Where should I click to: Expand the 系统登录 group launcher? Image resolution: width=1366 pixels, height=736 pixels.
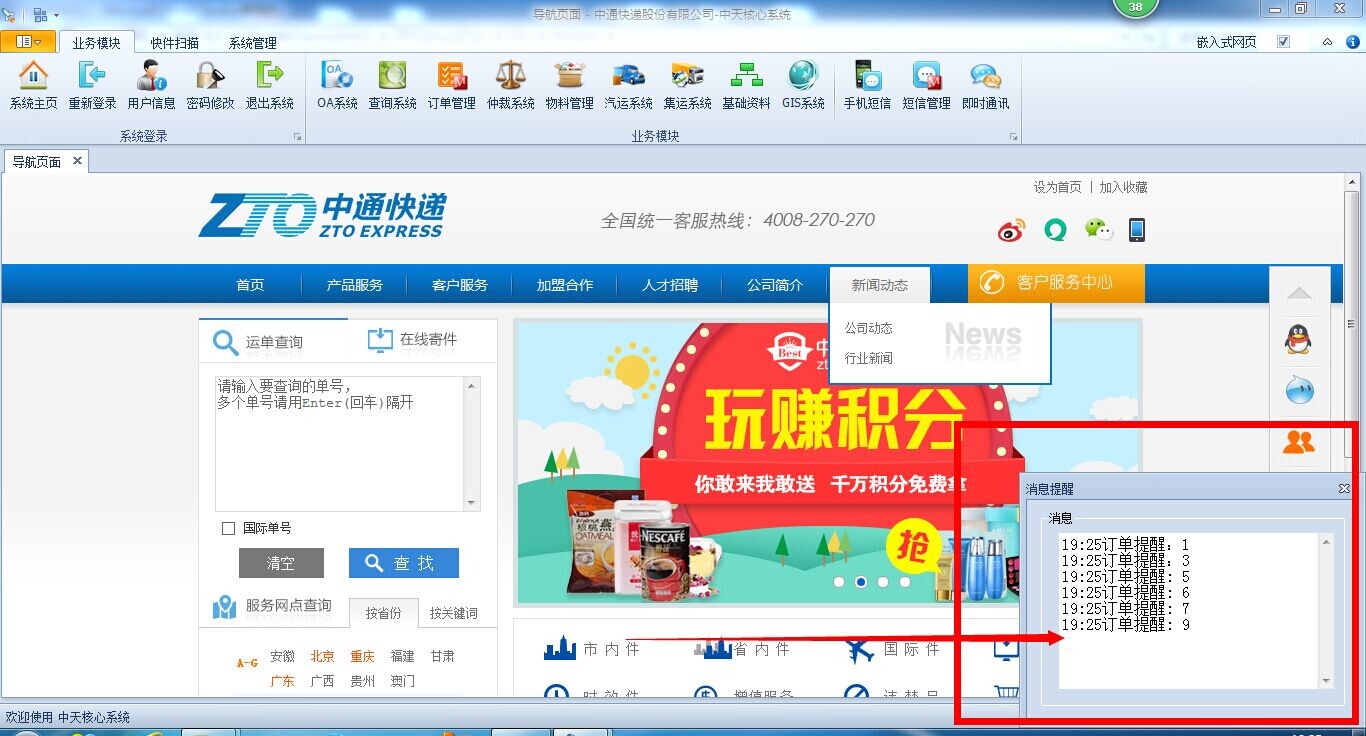(297, 137)
